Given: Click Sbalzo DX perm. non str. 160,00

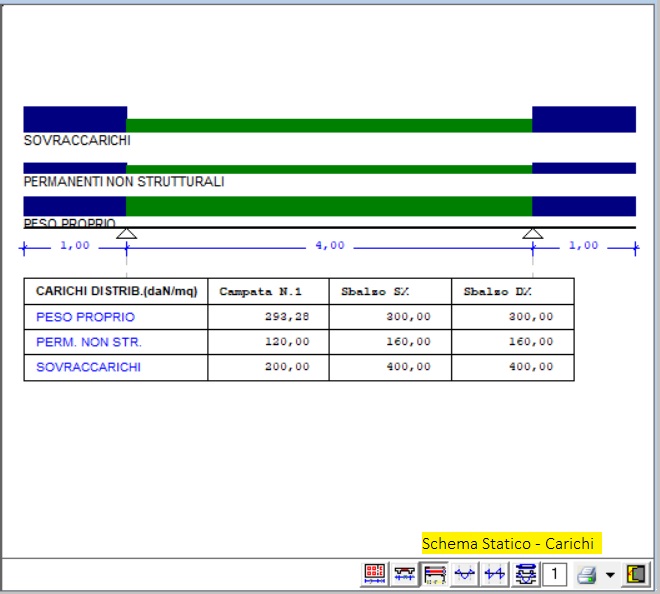Looking at the screenshot, I should [531, 341].
